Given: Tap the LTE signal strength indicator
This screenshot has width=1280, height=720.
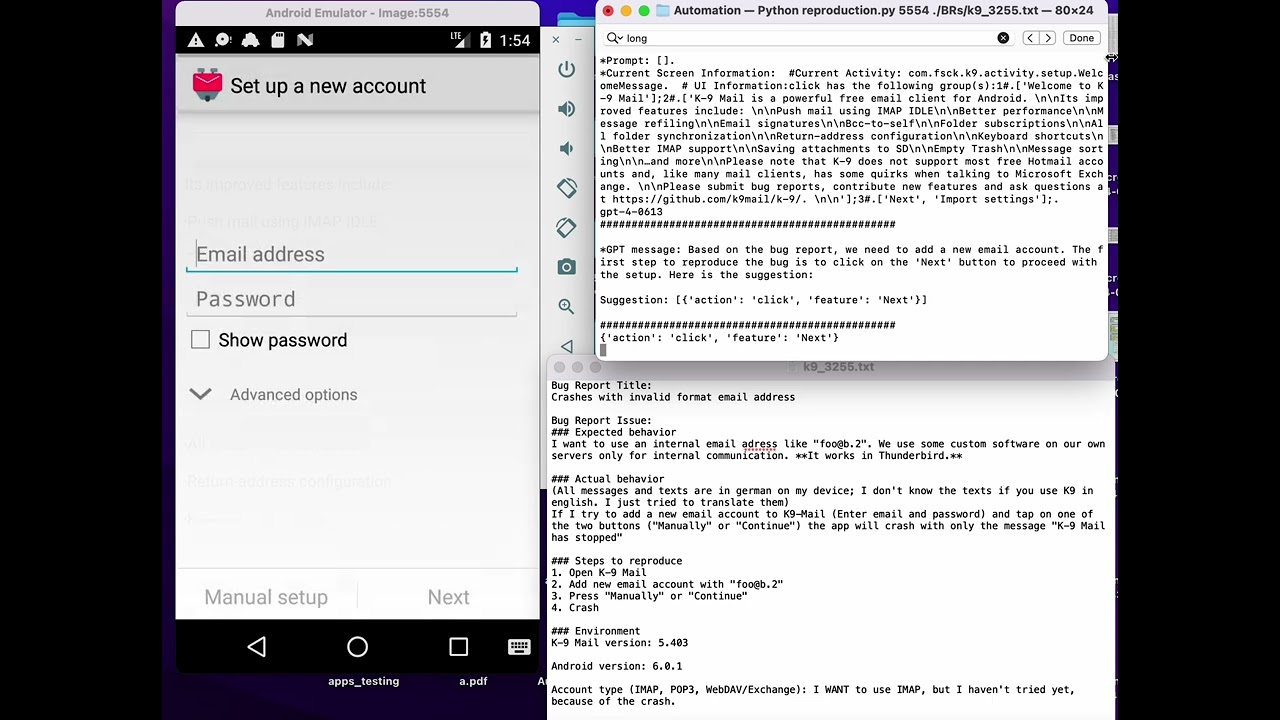Looking at the screenshot, I should (461, 40).
